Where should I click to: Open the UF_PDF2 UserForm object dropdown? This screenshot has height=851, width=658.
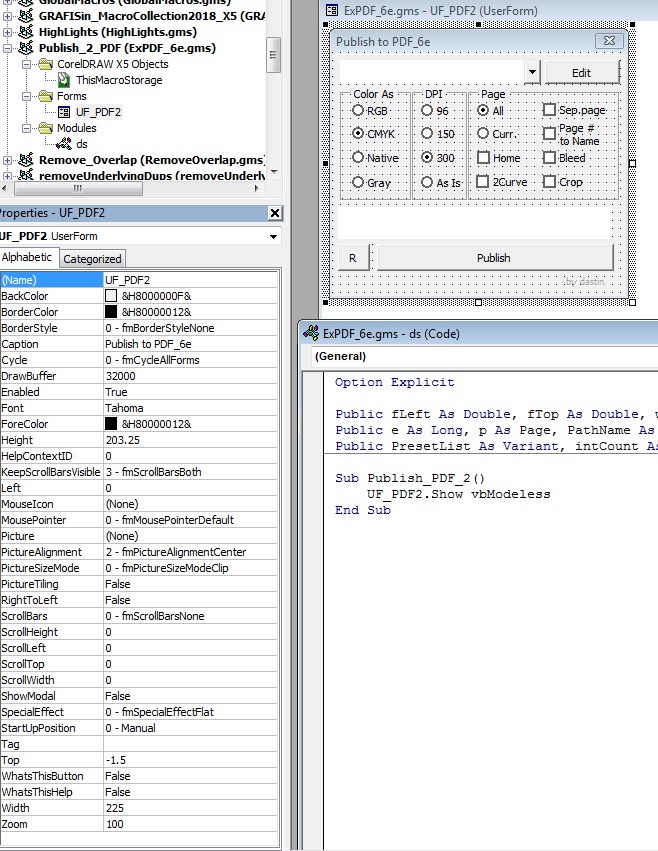[x=274, y=236]
